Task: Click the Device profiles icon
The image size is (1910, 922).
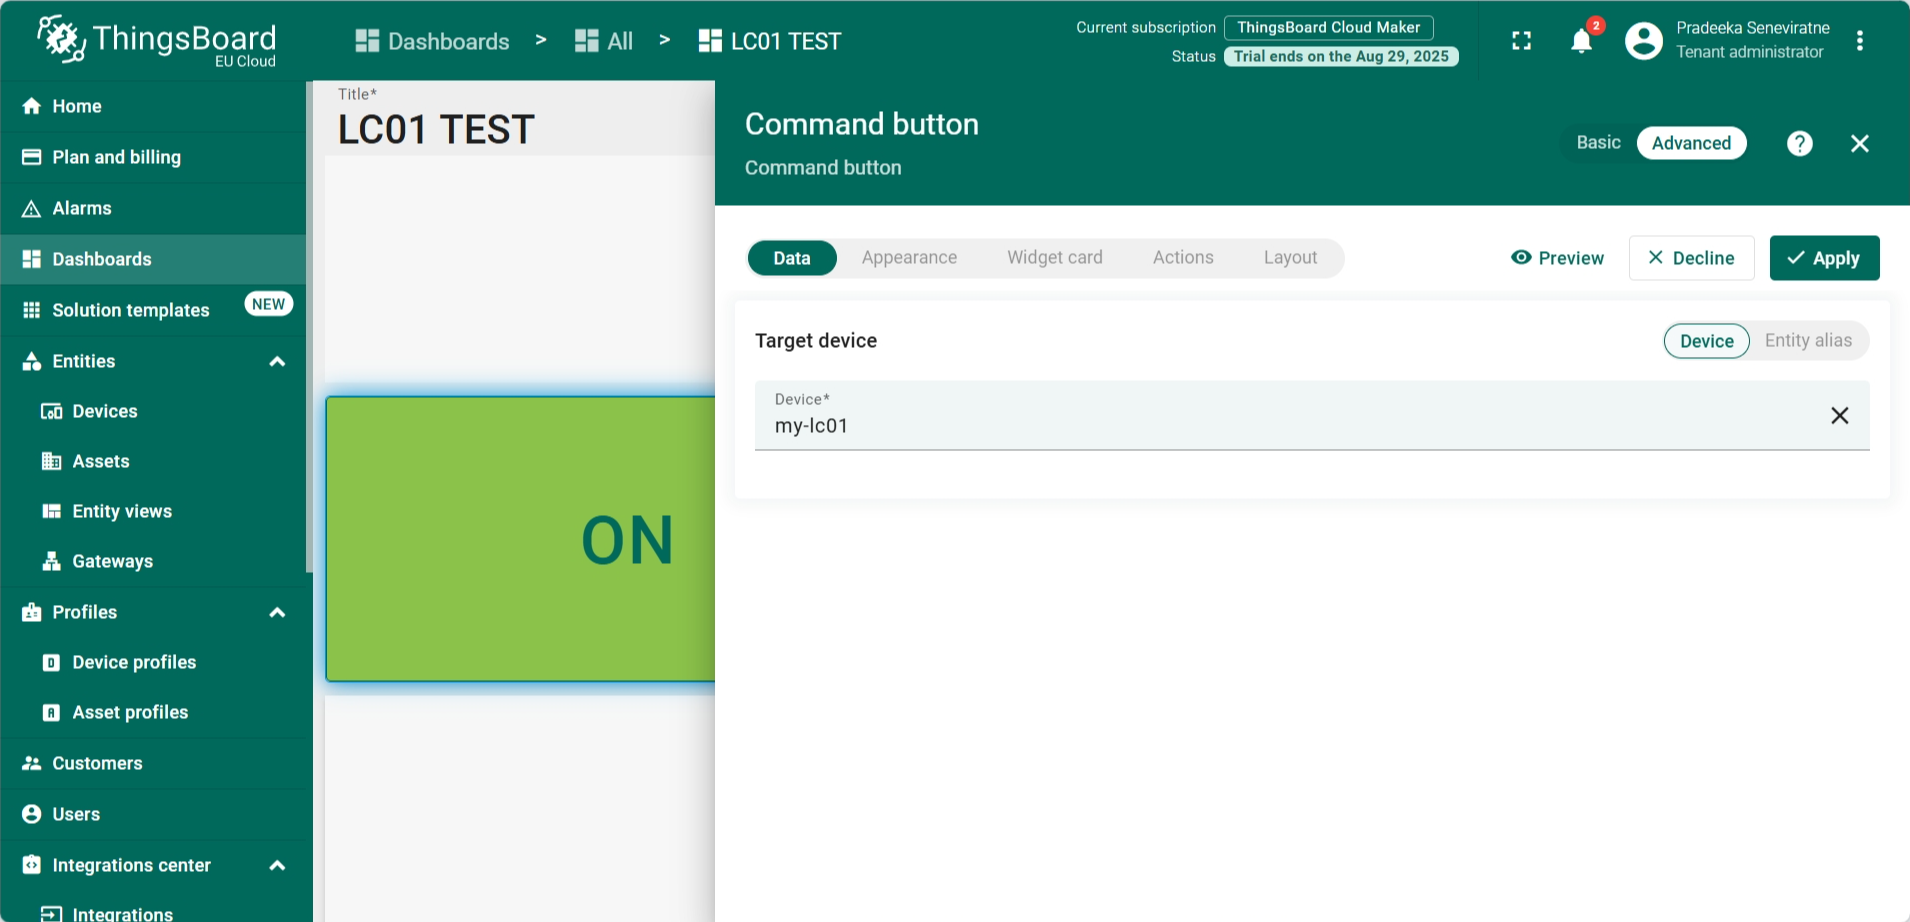Action: point(51,662)
